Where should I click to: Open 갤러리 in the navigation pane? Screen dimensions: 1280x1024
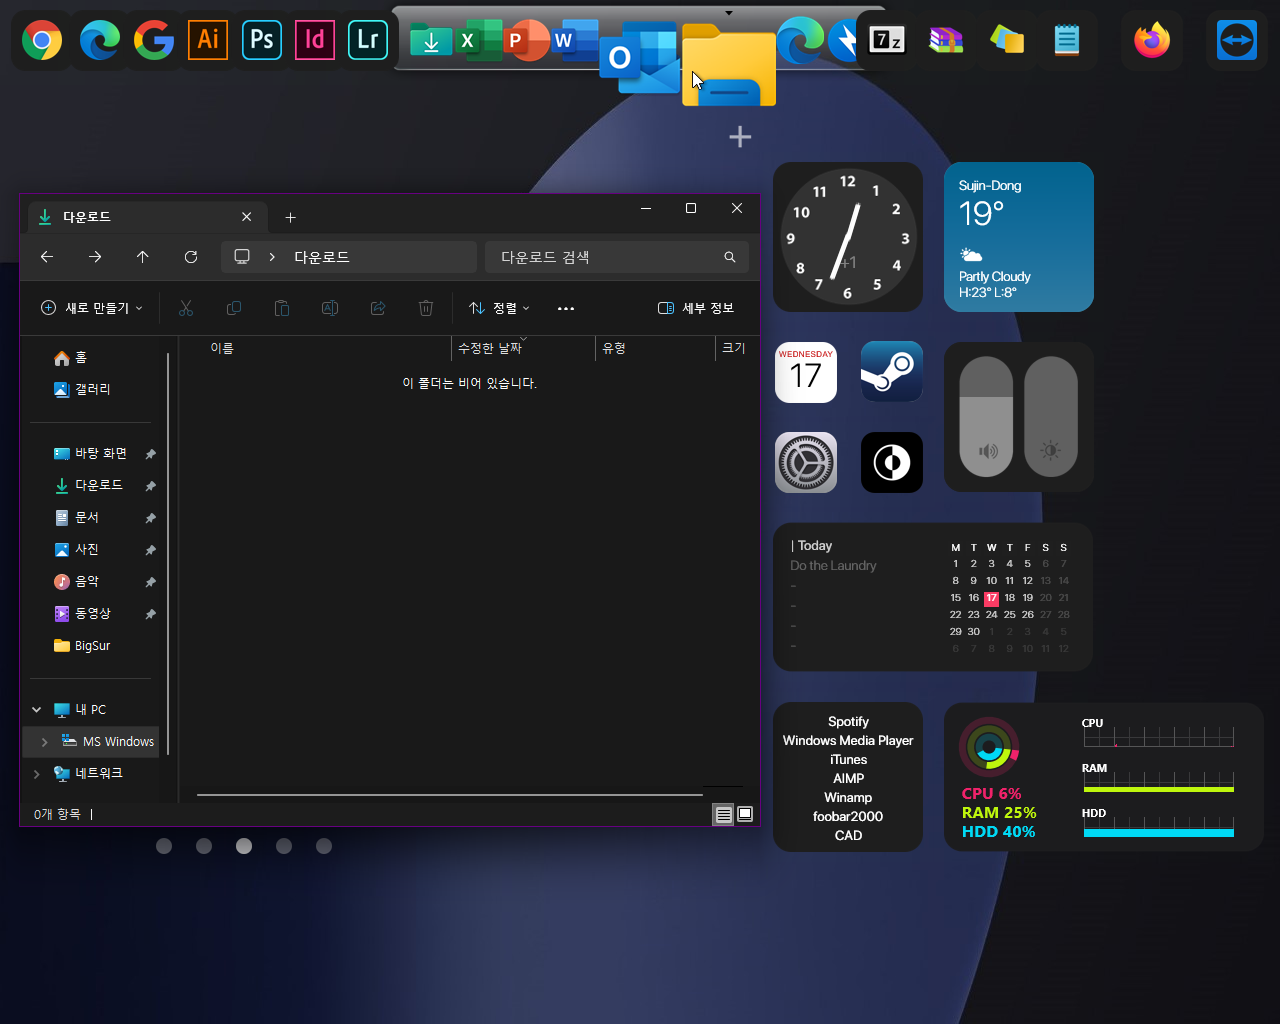(92, 389)
